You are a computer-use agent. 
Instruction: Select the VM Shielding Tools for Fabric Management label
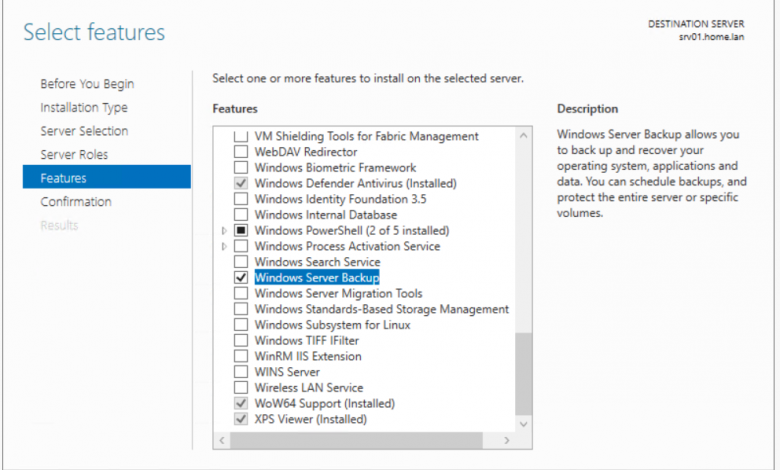(x=367, y=136)
